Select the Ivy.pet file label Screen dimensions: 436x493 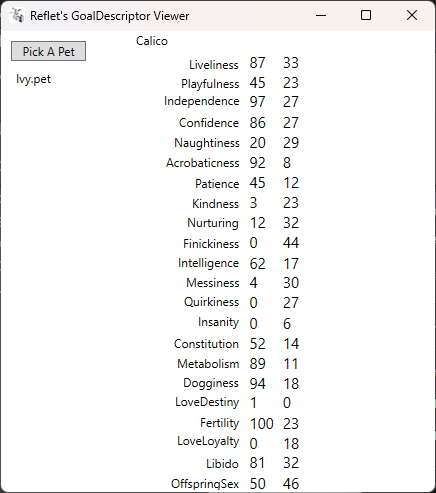33,79
